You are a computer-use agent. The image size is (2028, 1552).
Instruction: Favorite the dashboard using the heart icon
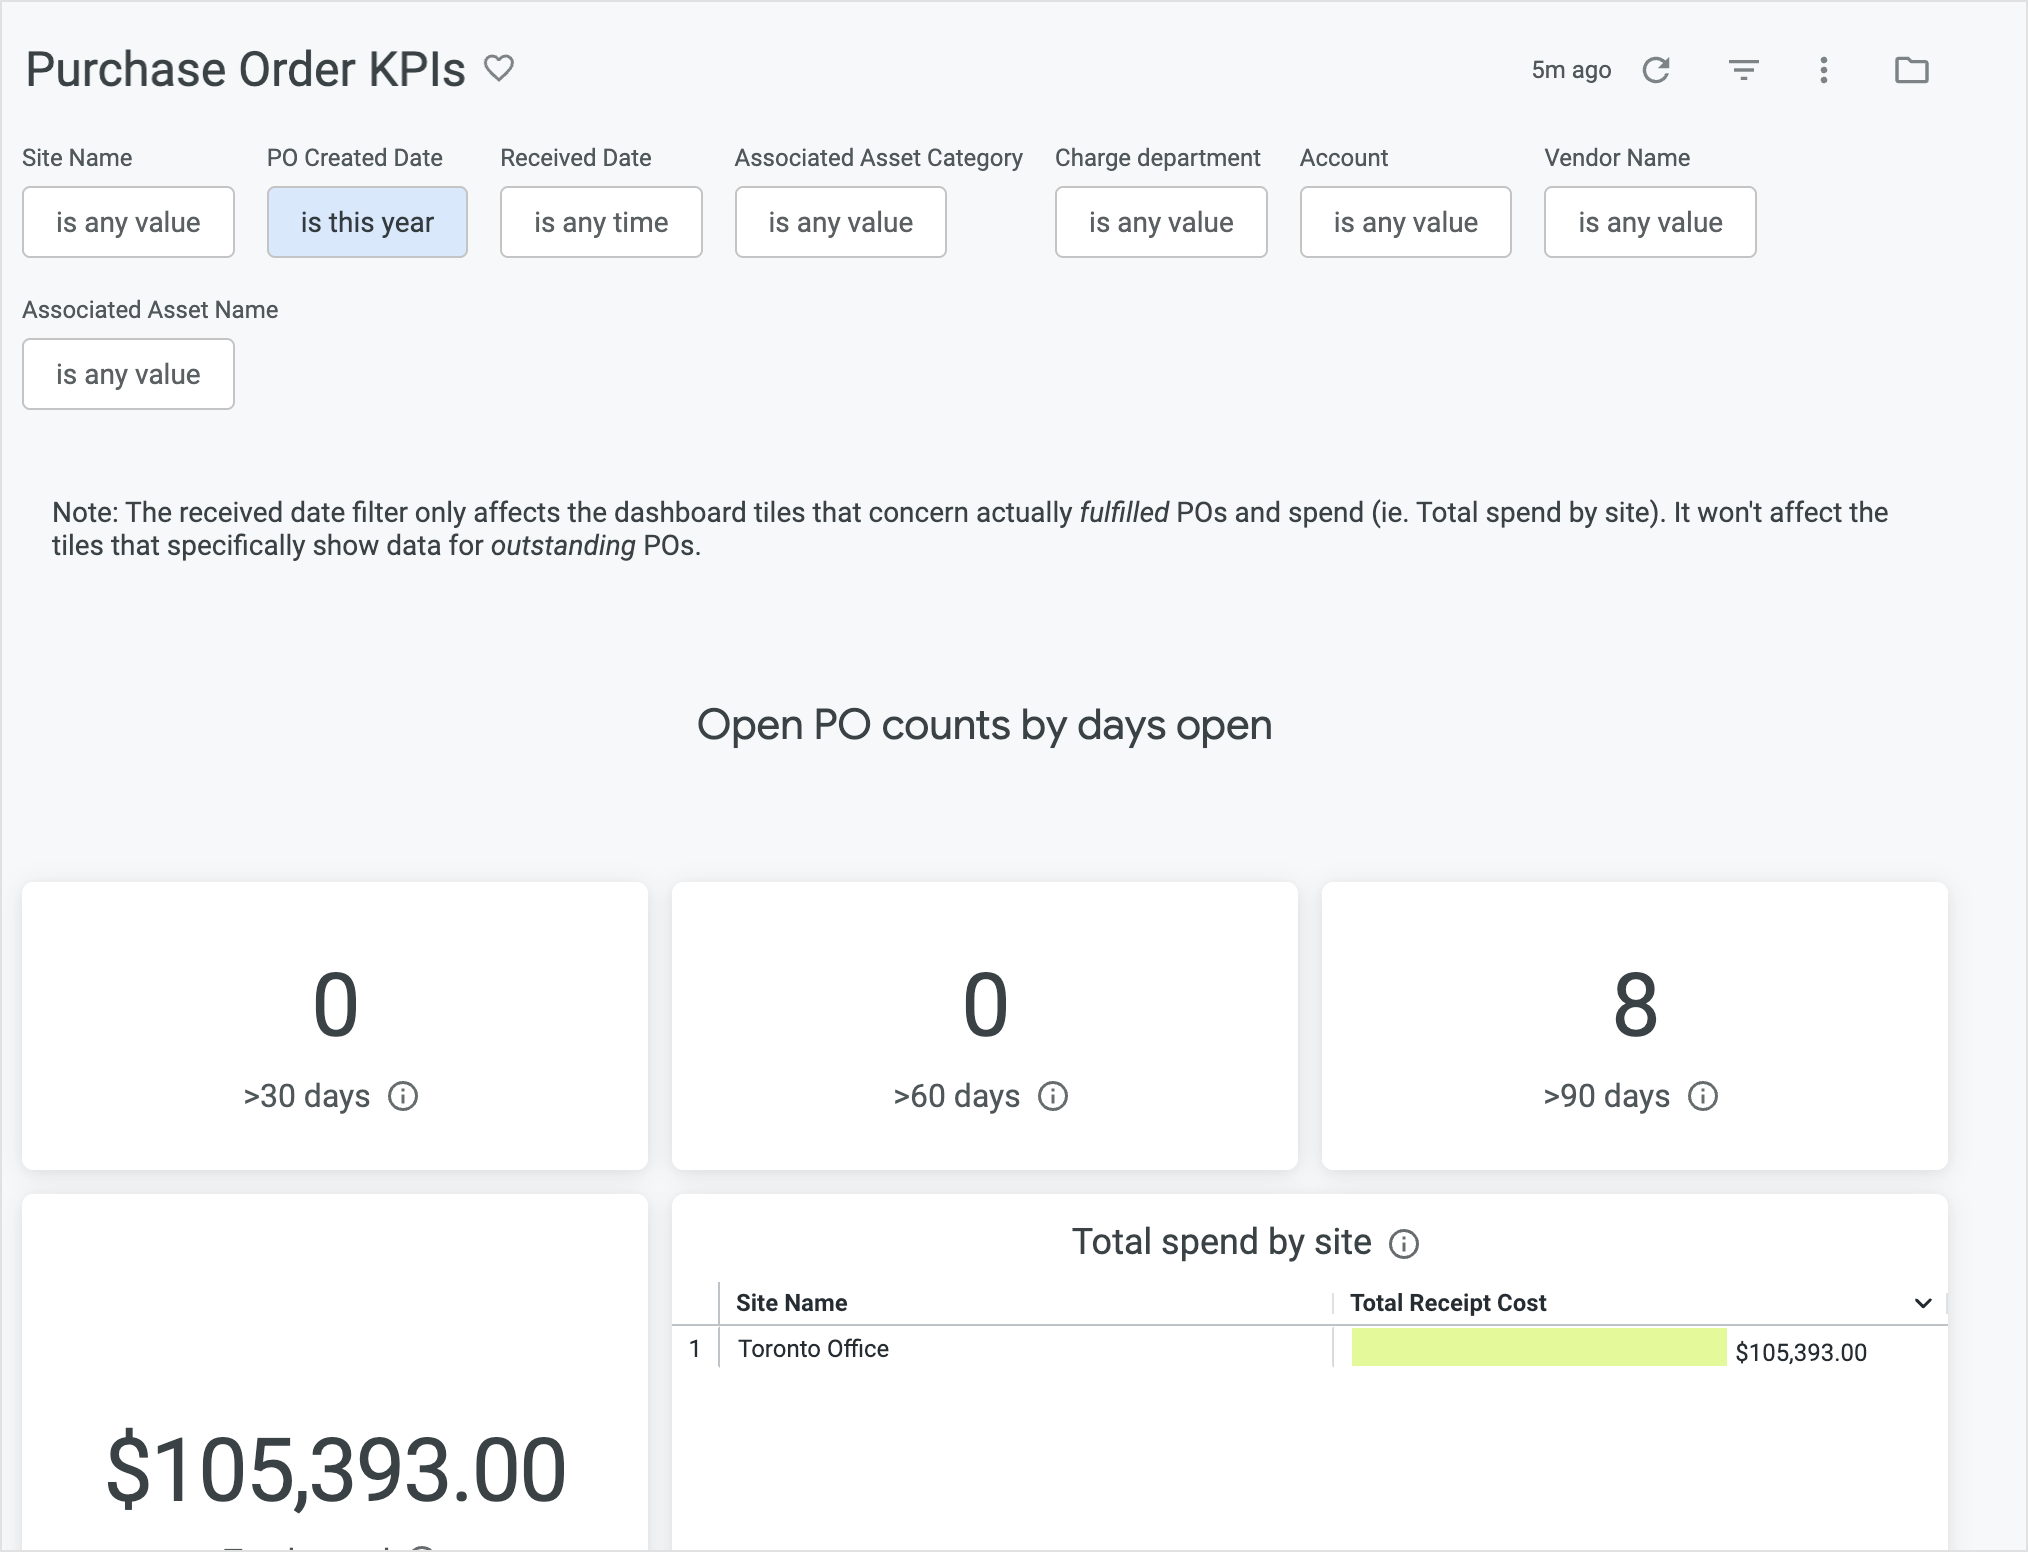point(500,68)
